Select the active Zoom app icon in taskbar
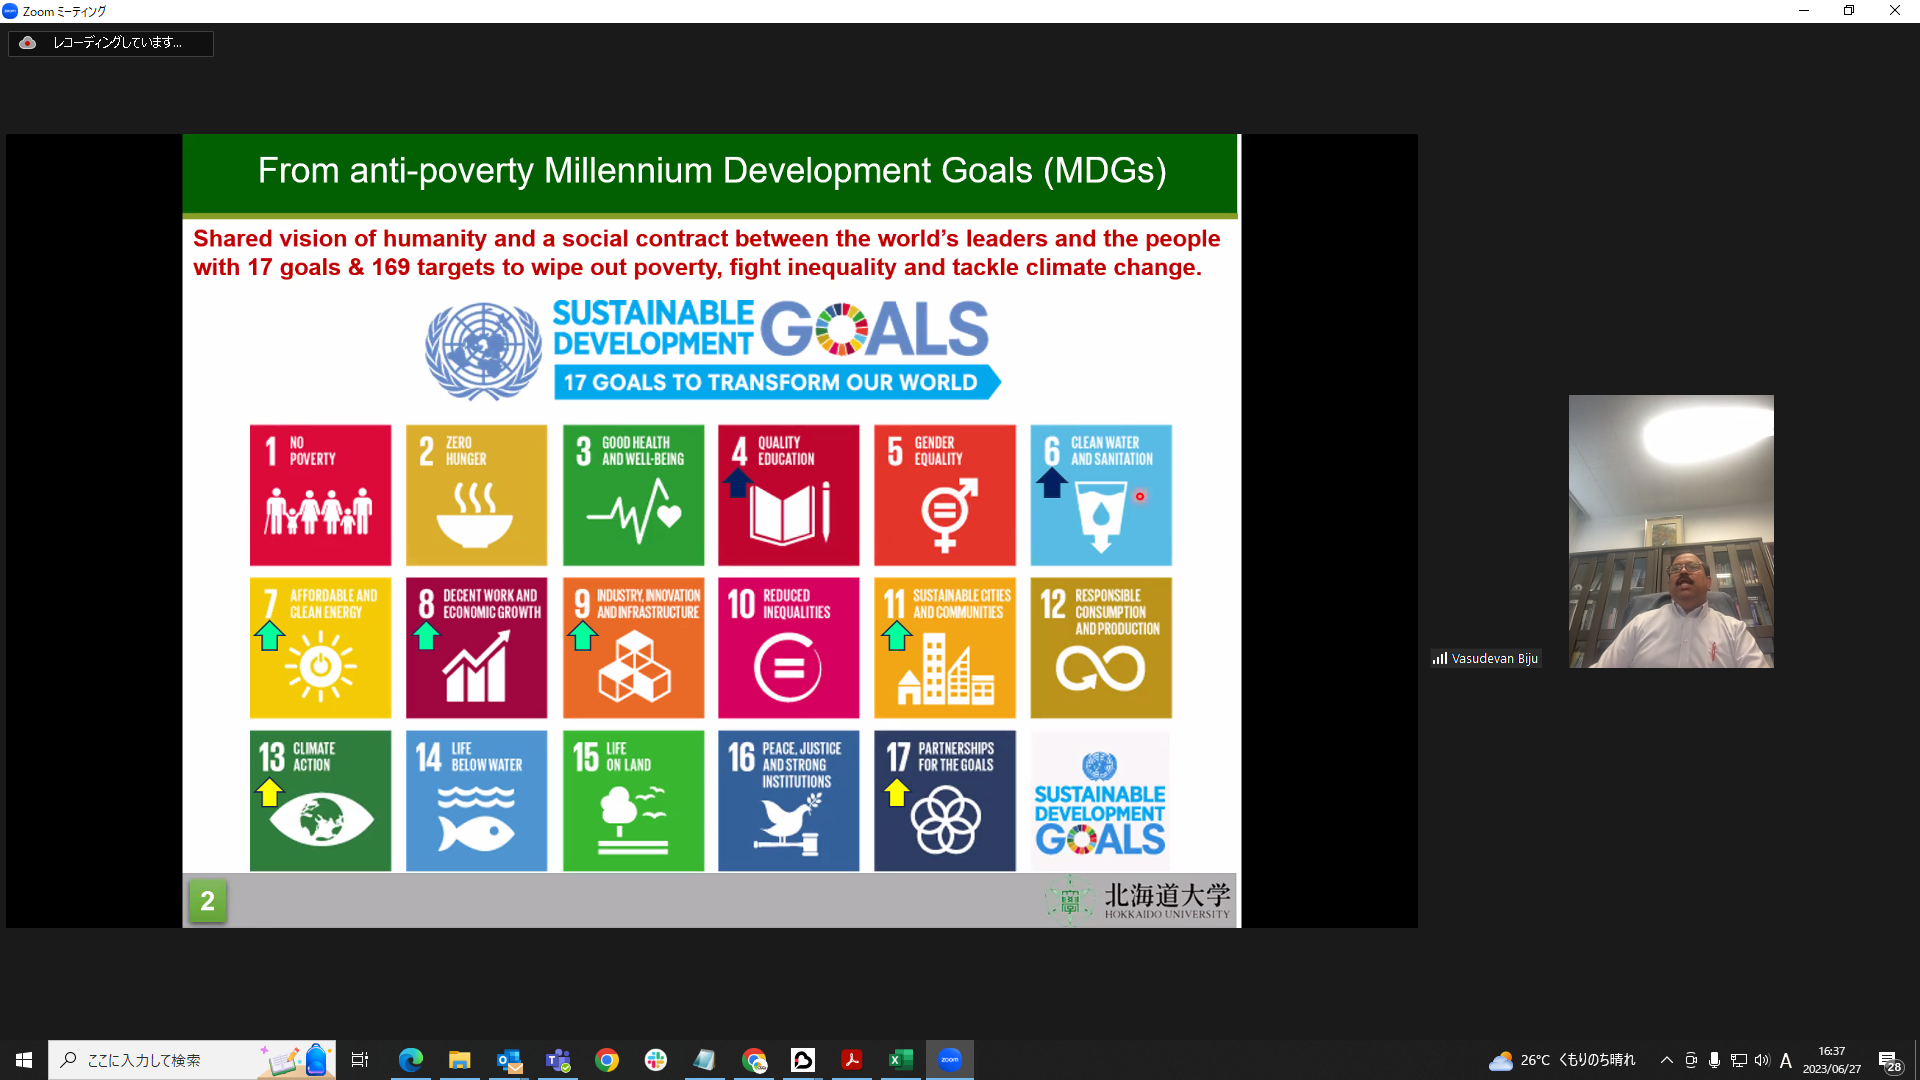Screen dimensions: 1920x1080 click(950, 1060)
